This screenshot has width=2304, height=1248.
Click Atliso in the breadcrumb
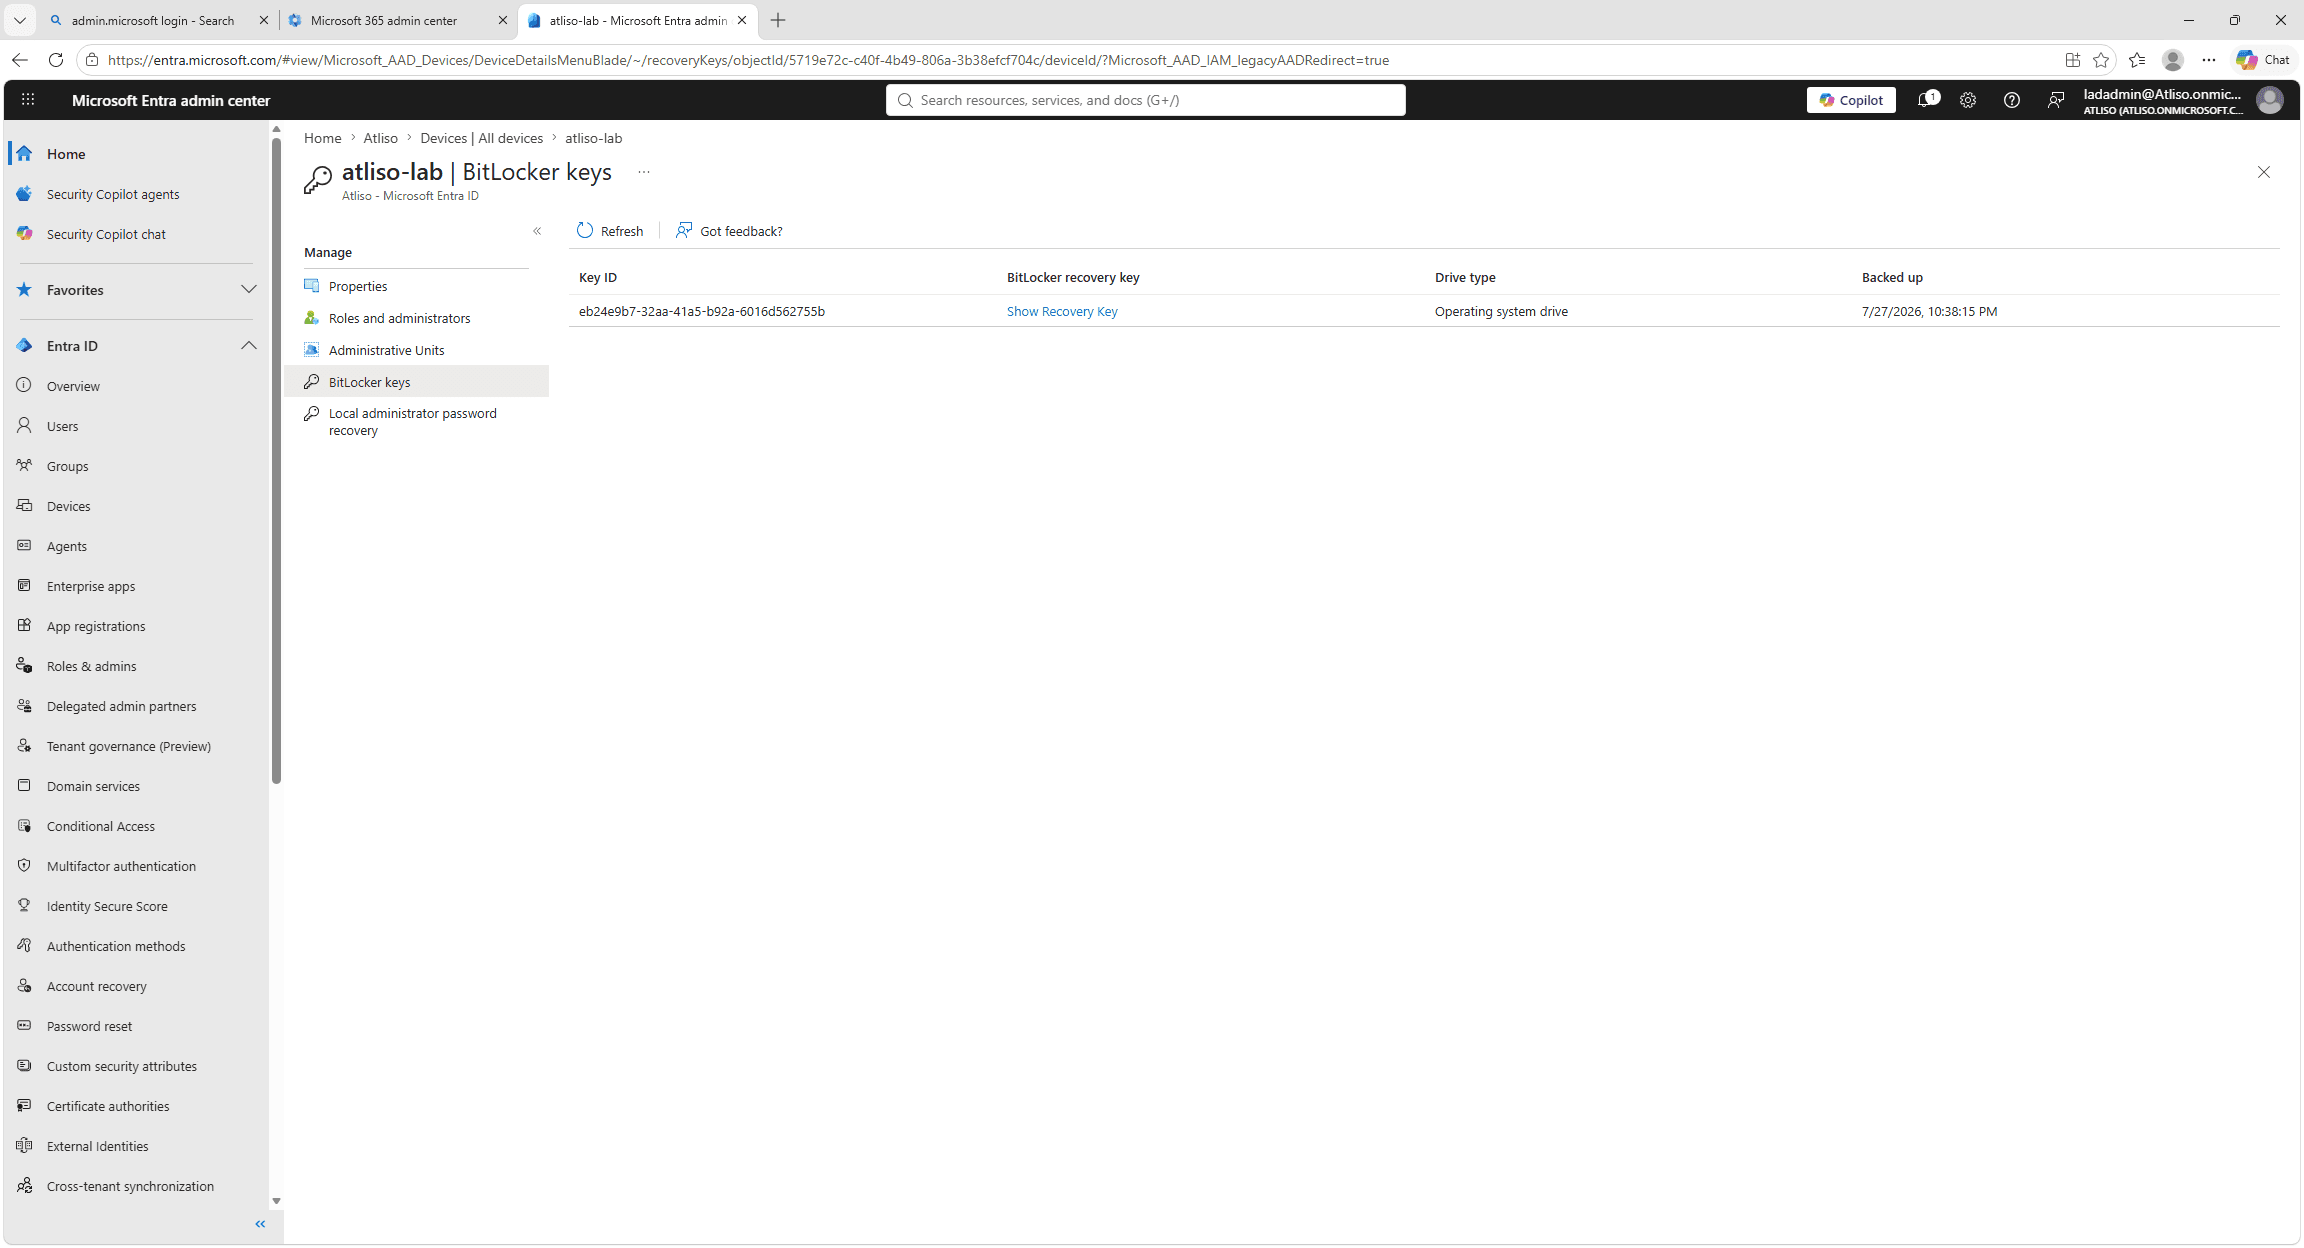tap(380, 138)
